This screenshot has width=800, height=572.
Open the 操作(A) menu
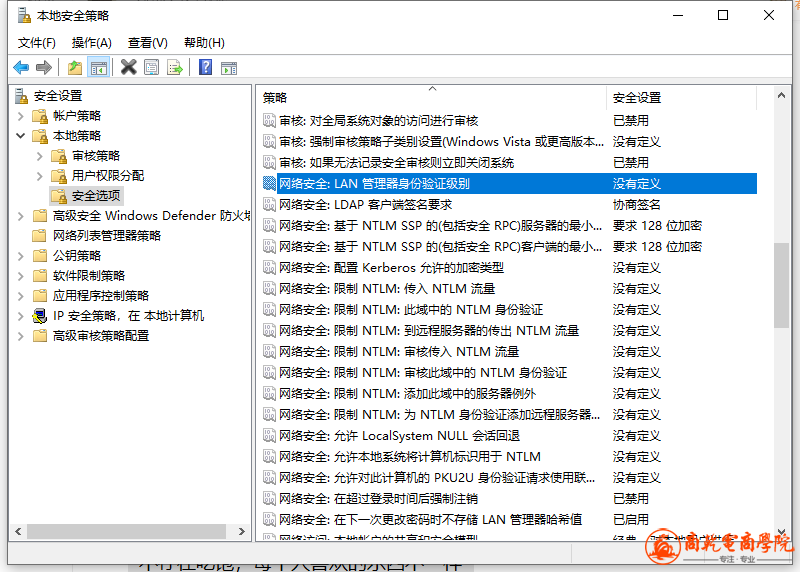point(92,43)
